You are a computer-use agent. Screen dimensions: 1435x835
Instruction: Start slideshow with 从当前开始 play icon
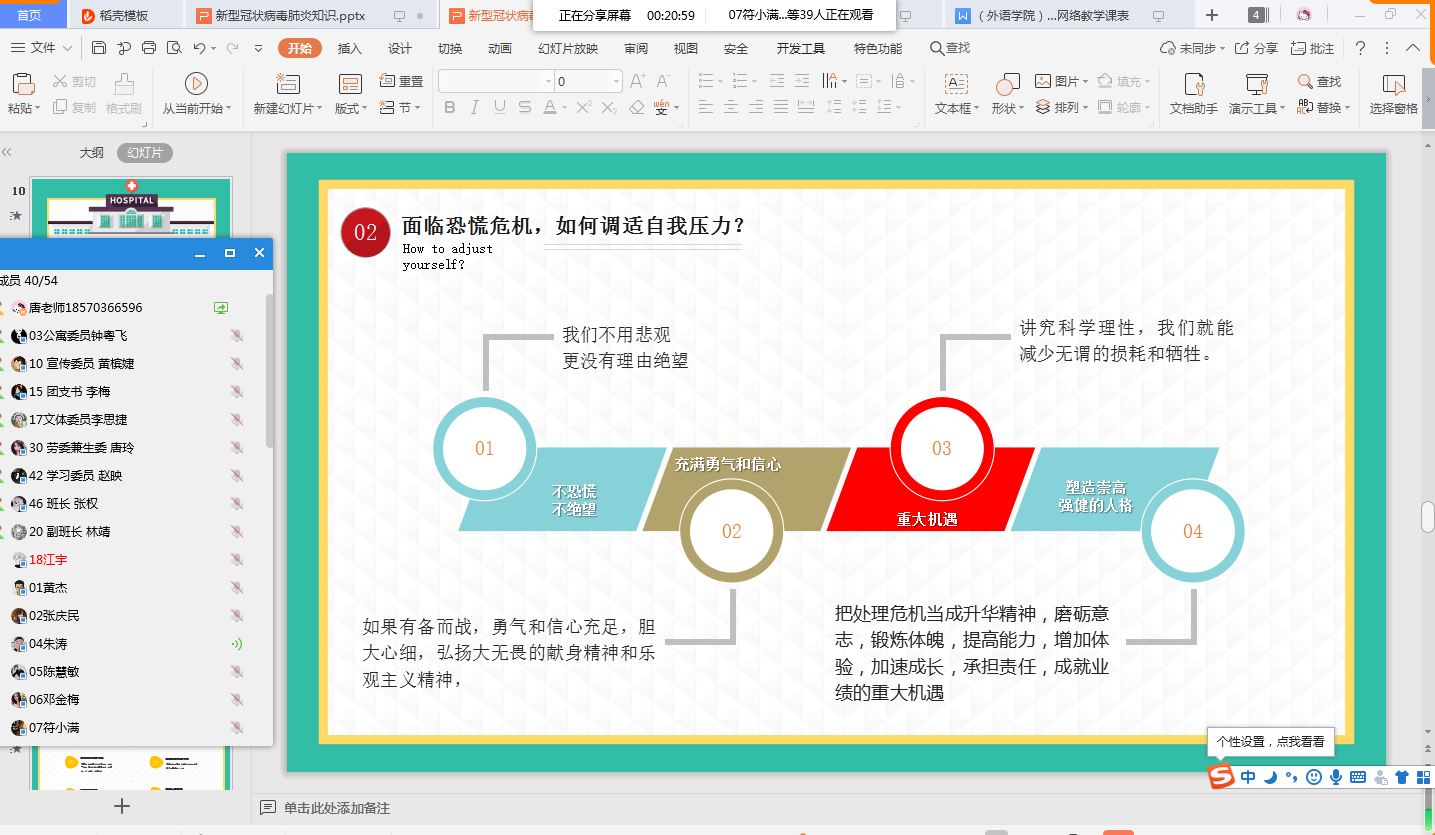pyautogui.click(x=197, y=82)
